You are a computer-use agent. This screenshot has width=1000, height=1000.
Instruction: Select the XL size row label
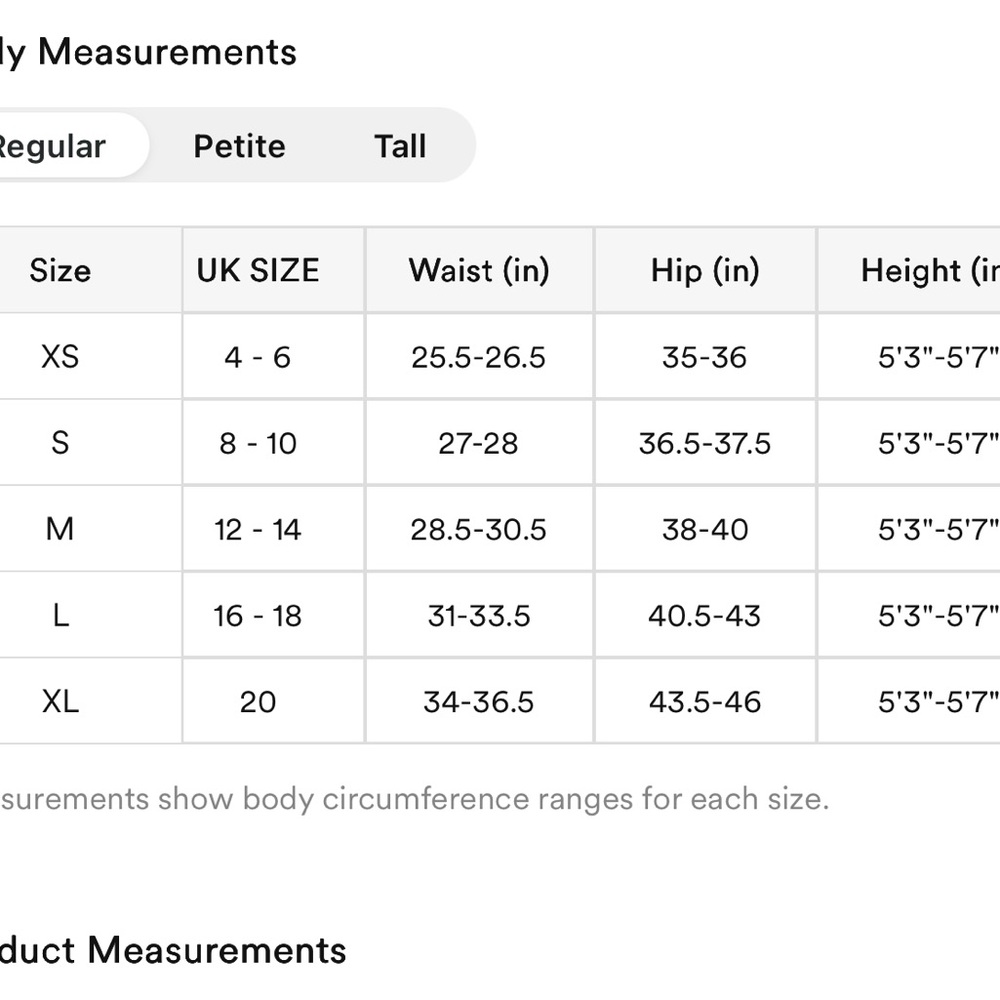tap(60, 701)
